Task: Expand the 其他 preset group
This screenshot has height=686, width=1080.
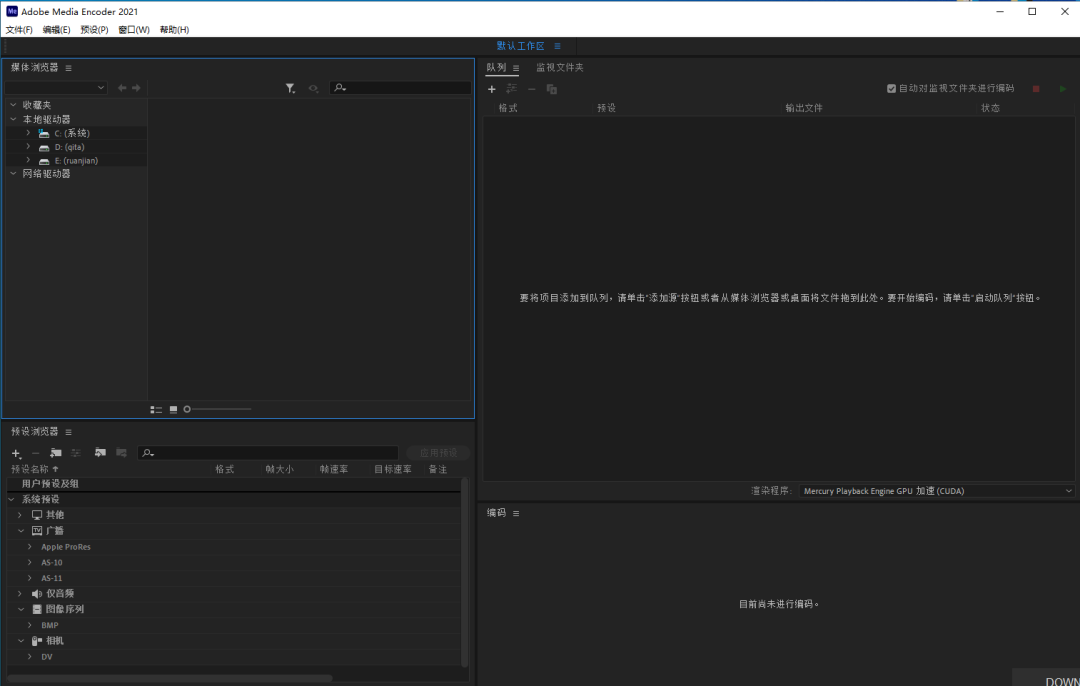Action: 20,515
